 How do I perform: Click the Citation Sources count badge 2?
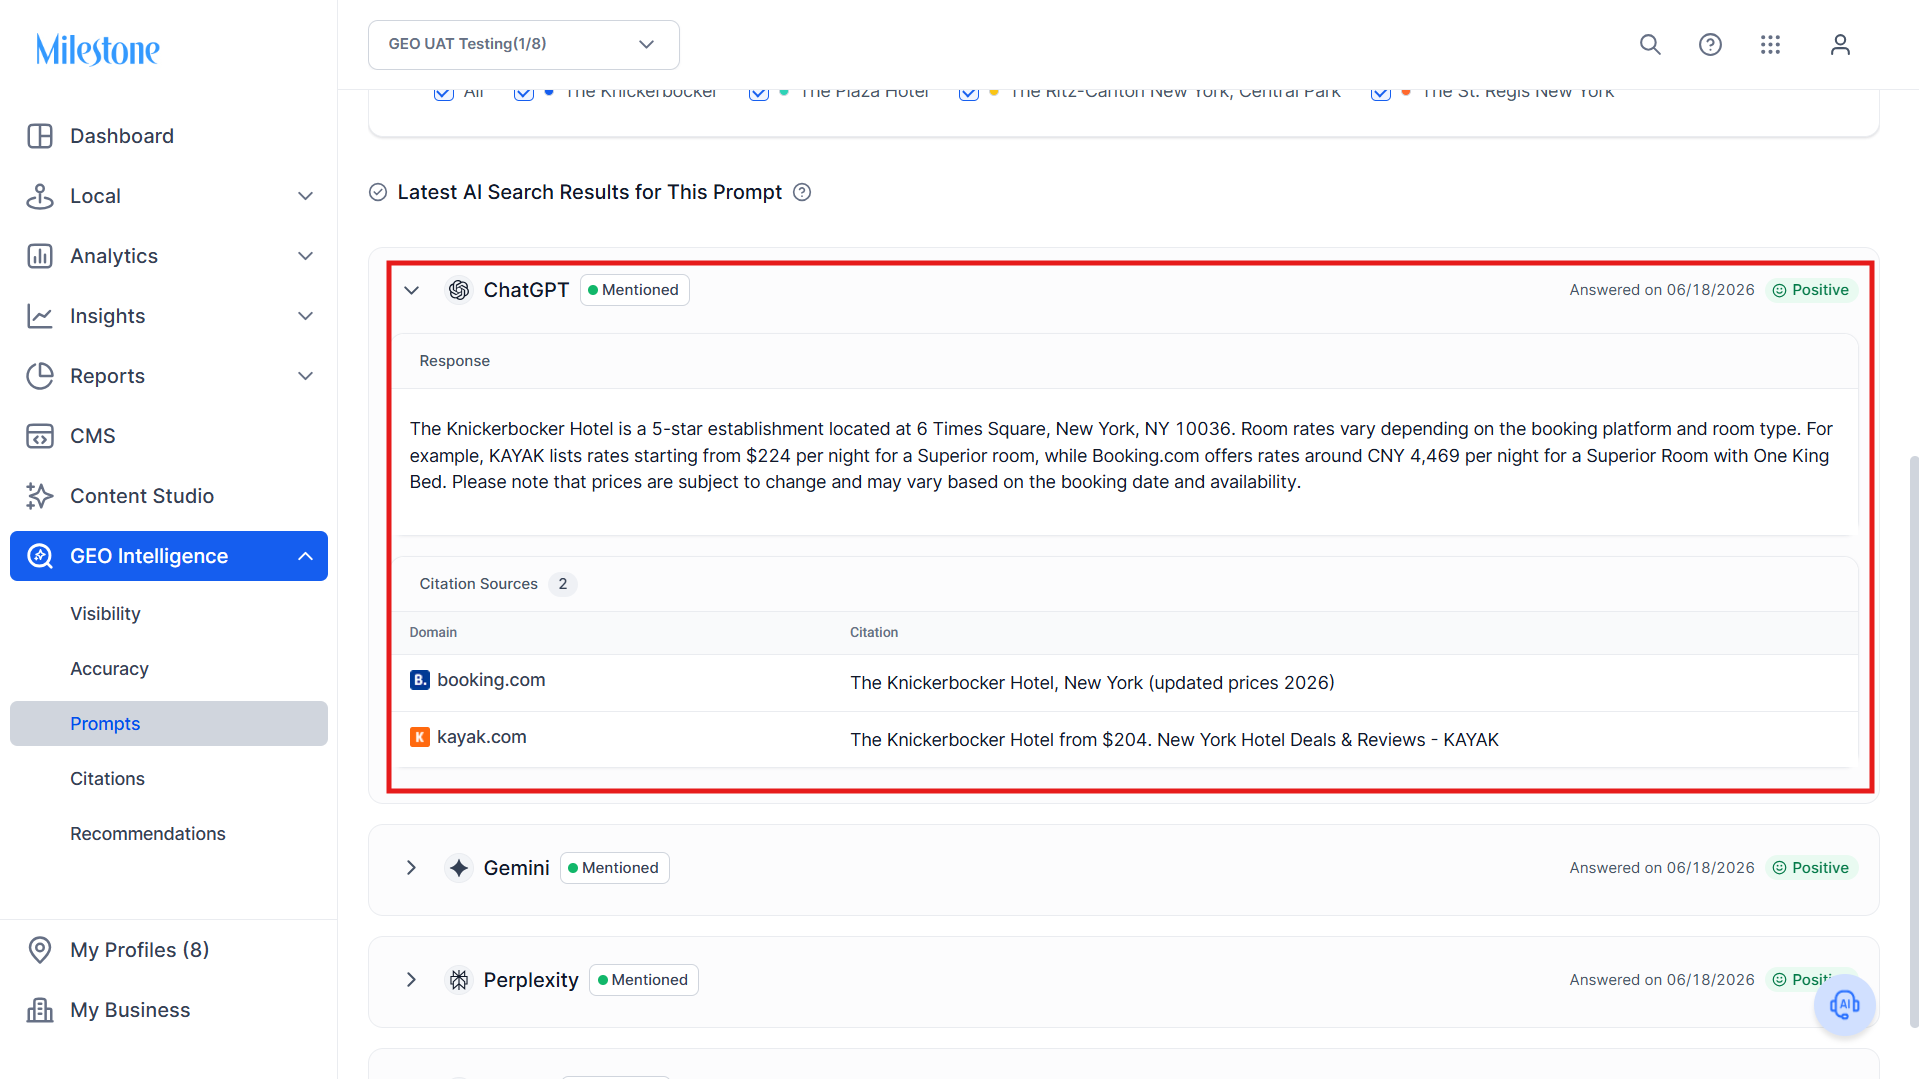point(563,584)
